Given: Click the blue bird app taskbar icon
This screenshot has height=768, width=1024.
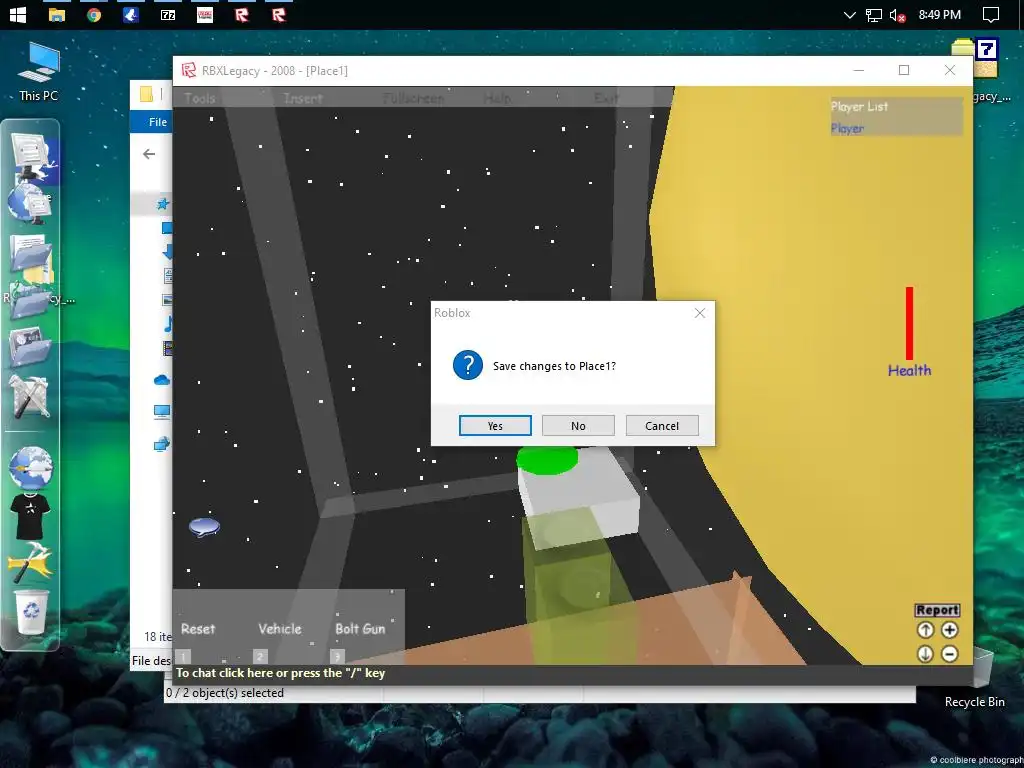Looking at the screenshot, I should click(x=131, y=14).
